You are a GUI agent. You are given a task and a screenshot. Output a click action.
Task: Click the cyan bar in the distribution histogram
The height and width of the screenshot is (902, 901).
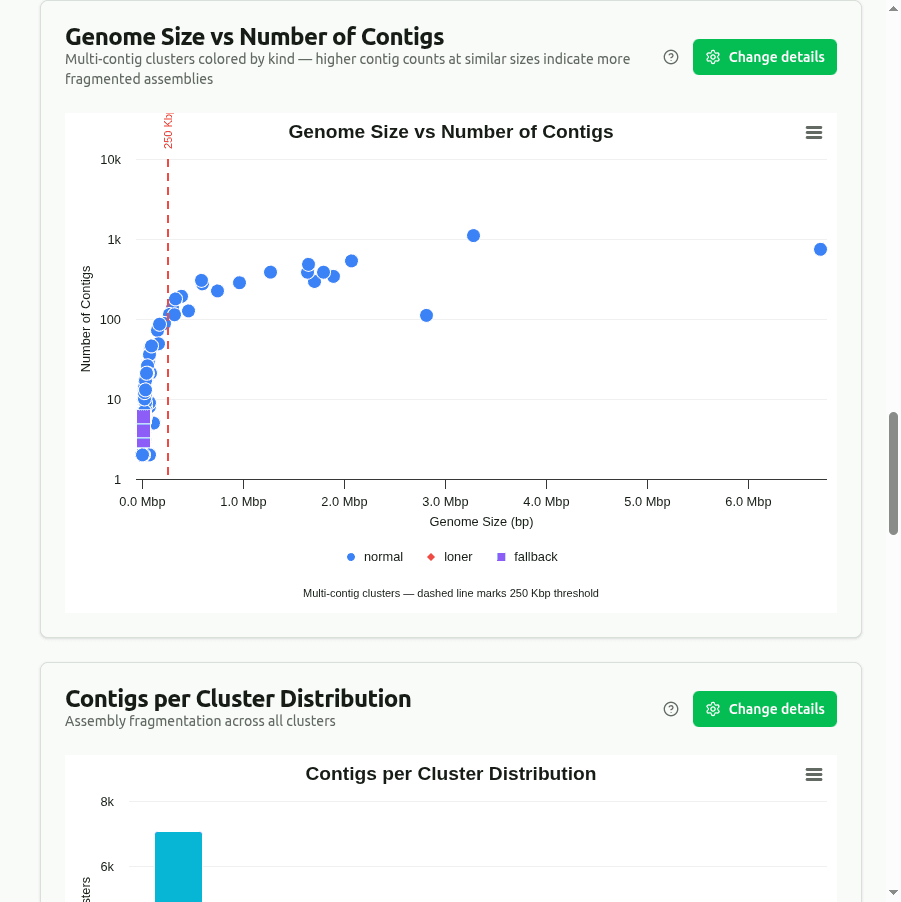coord(178,865)
